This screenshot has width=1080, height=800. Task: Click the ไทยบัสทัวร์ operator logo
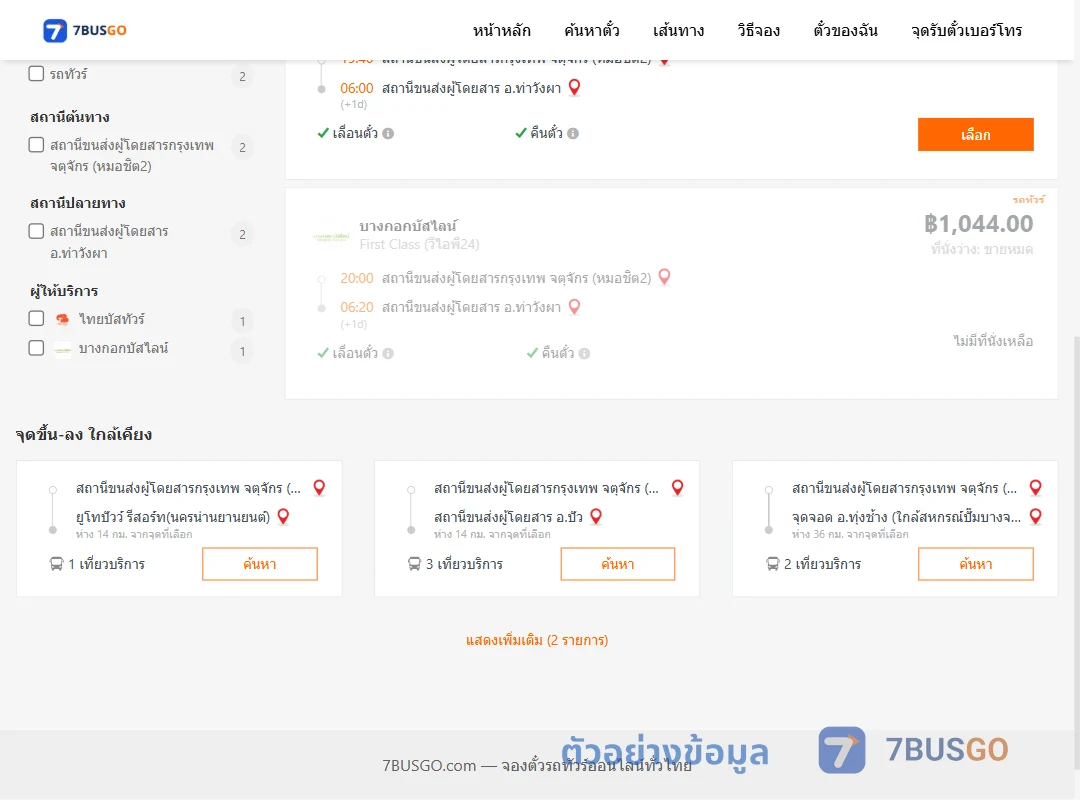click(63, 319)
